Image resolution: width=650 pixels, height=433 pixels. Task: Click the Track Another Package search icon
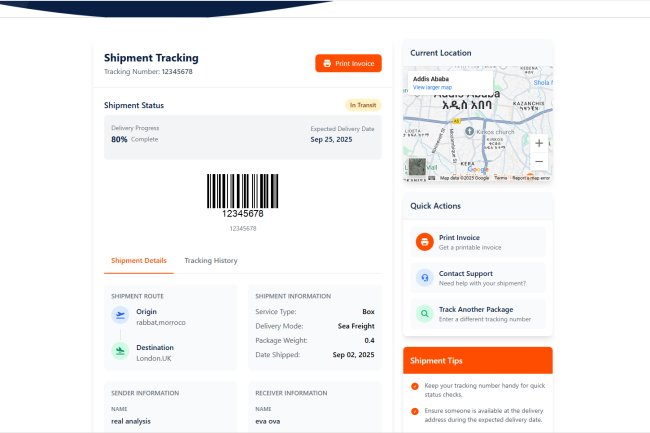[x=424, y=314]
